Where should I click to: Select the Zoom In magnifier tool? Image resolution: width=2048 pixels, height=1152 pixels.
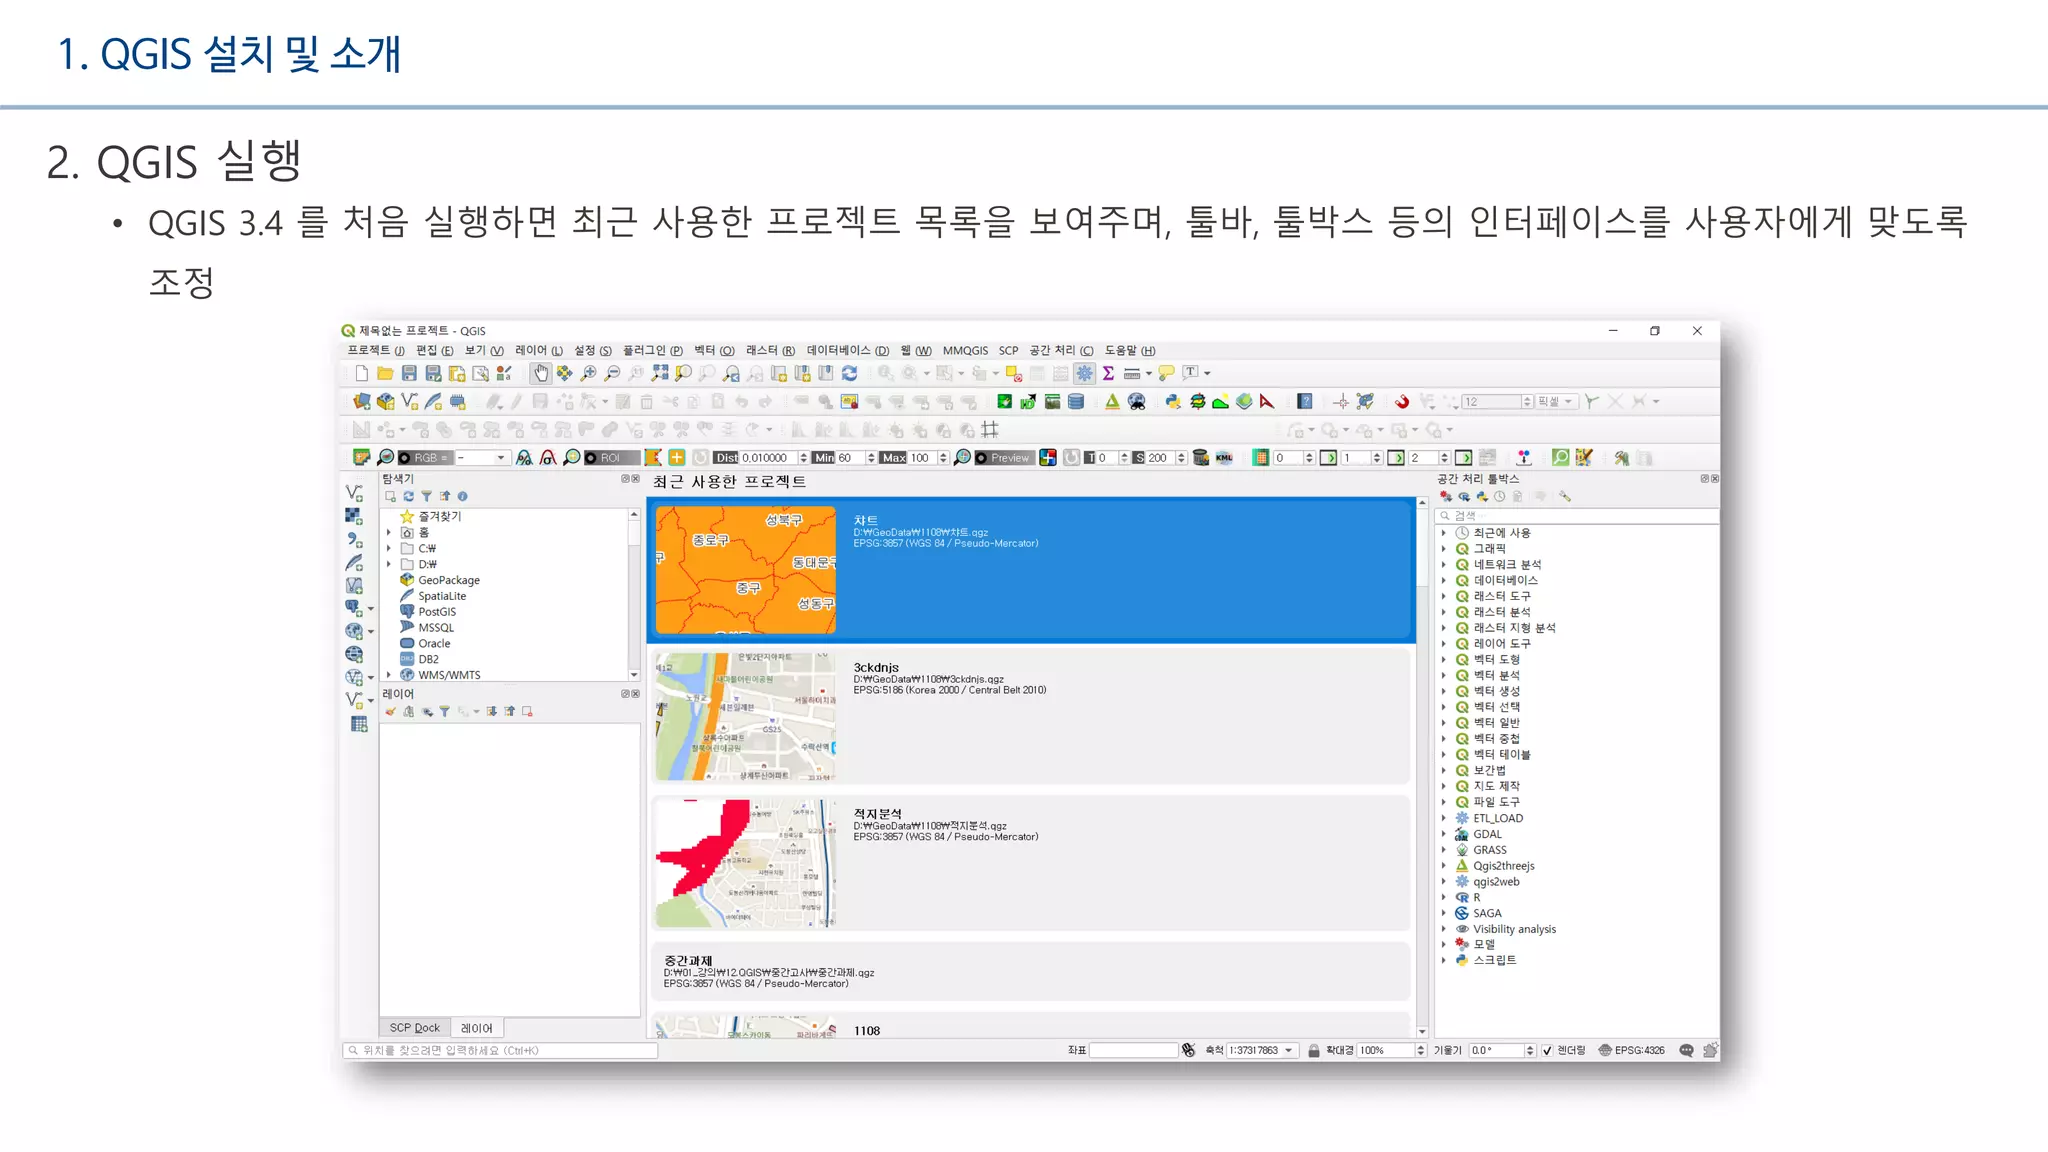tap(589, 373)
